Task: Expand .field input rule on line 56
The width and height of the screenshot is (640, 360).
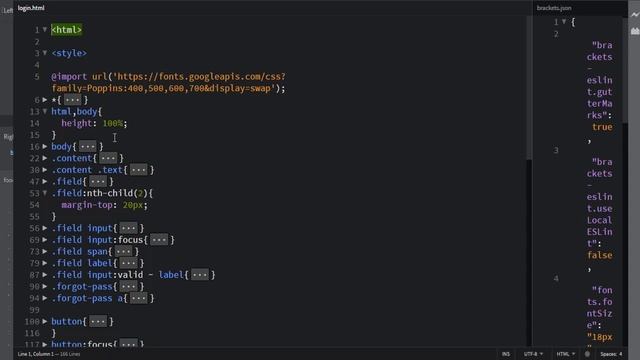Action: click(x=45, y=228)
